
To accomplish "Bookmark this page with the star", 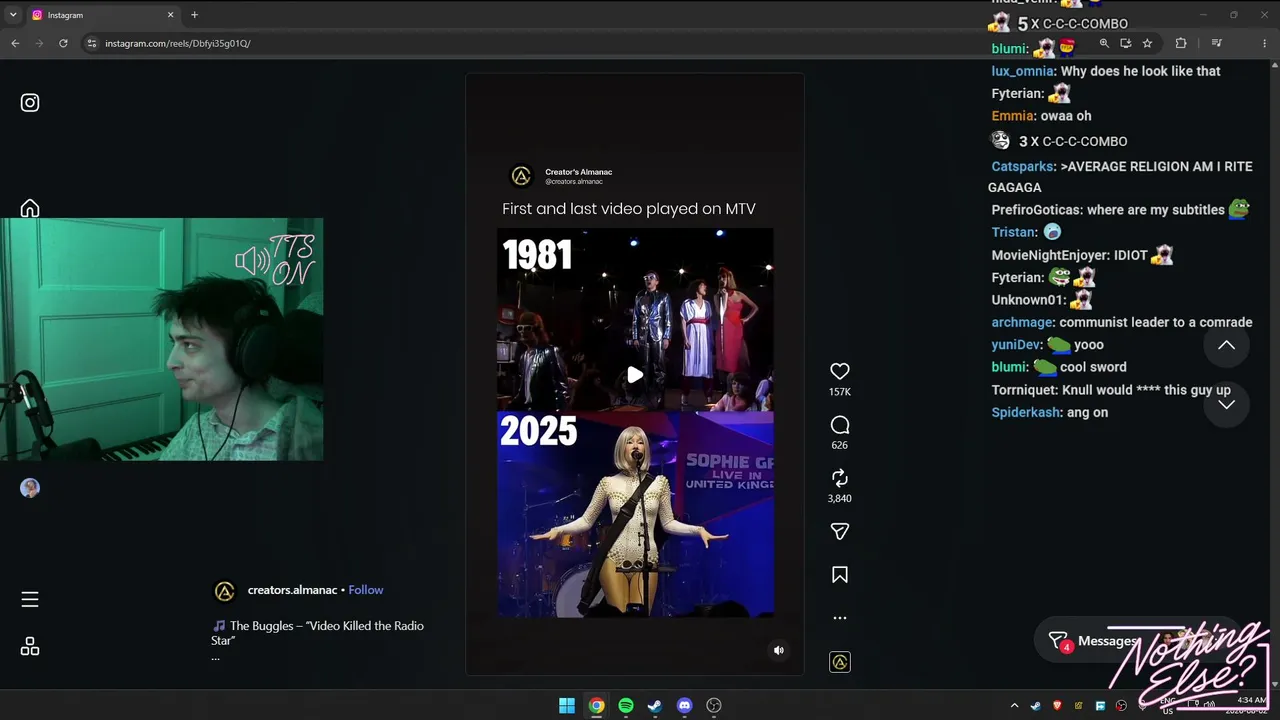I will (x=1147, y=43).
